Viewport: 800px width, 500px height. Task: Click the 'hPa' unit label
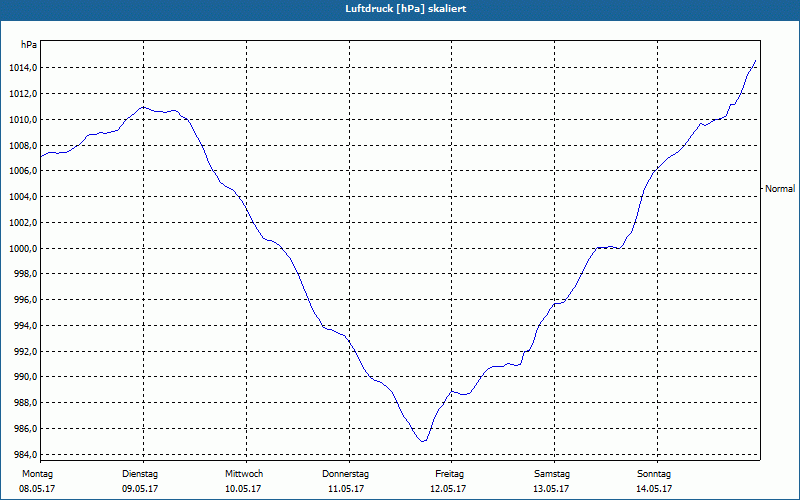(x=29, y=45)
